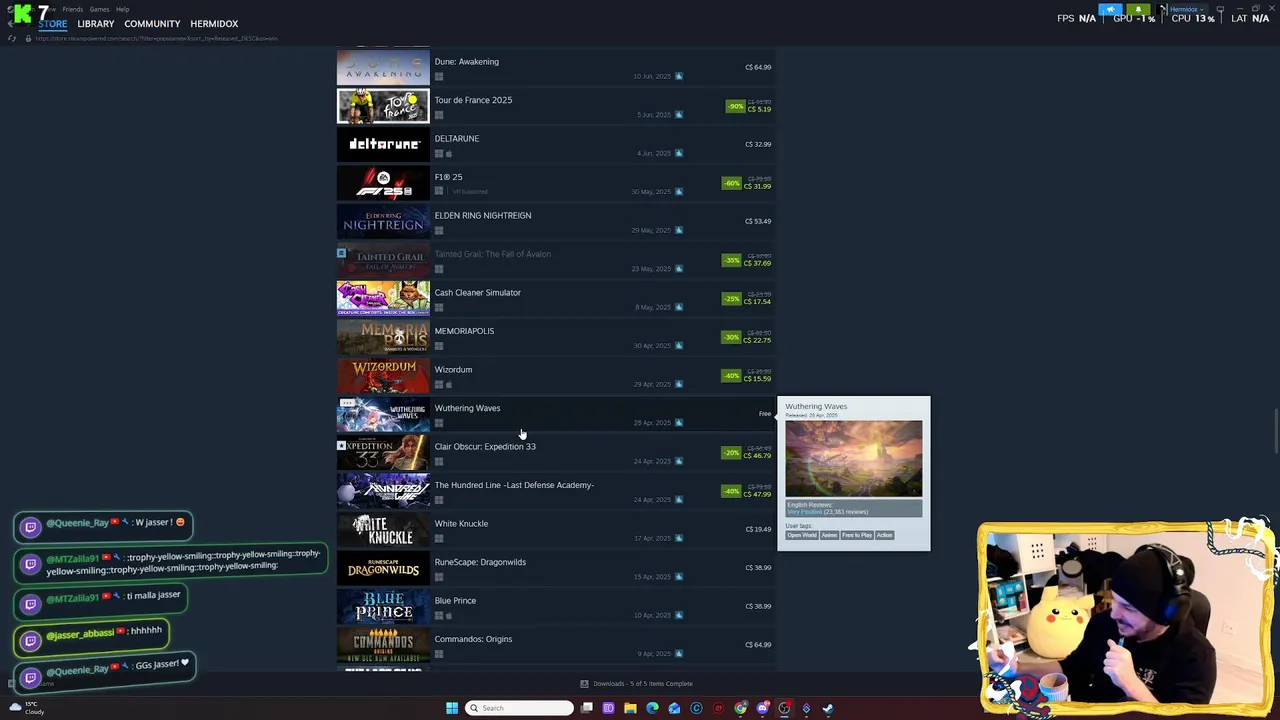
Task: Click the Open World tag in preview
Action: pos(802,535)
